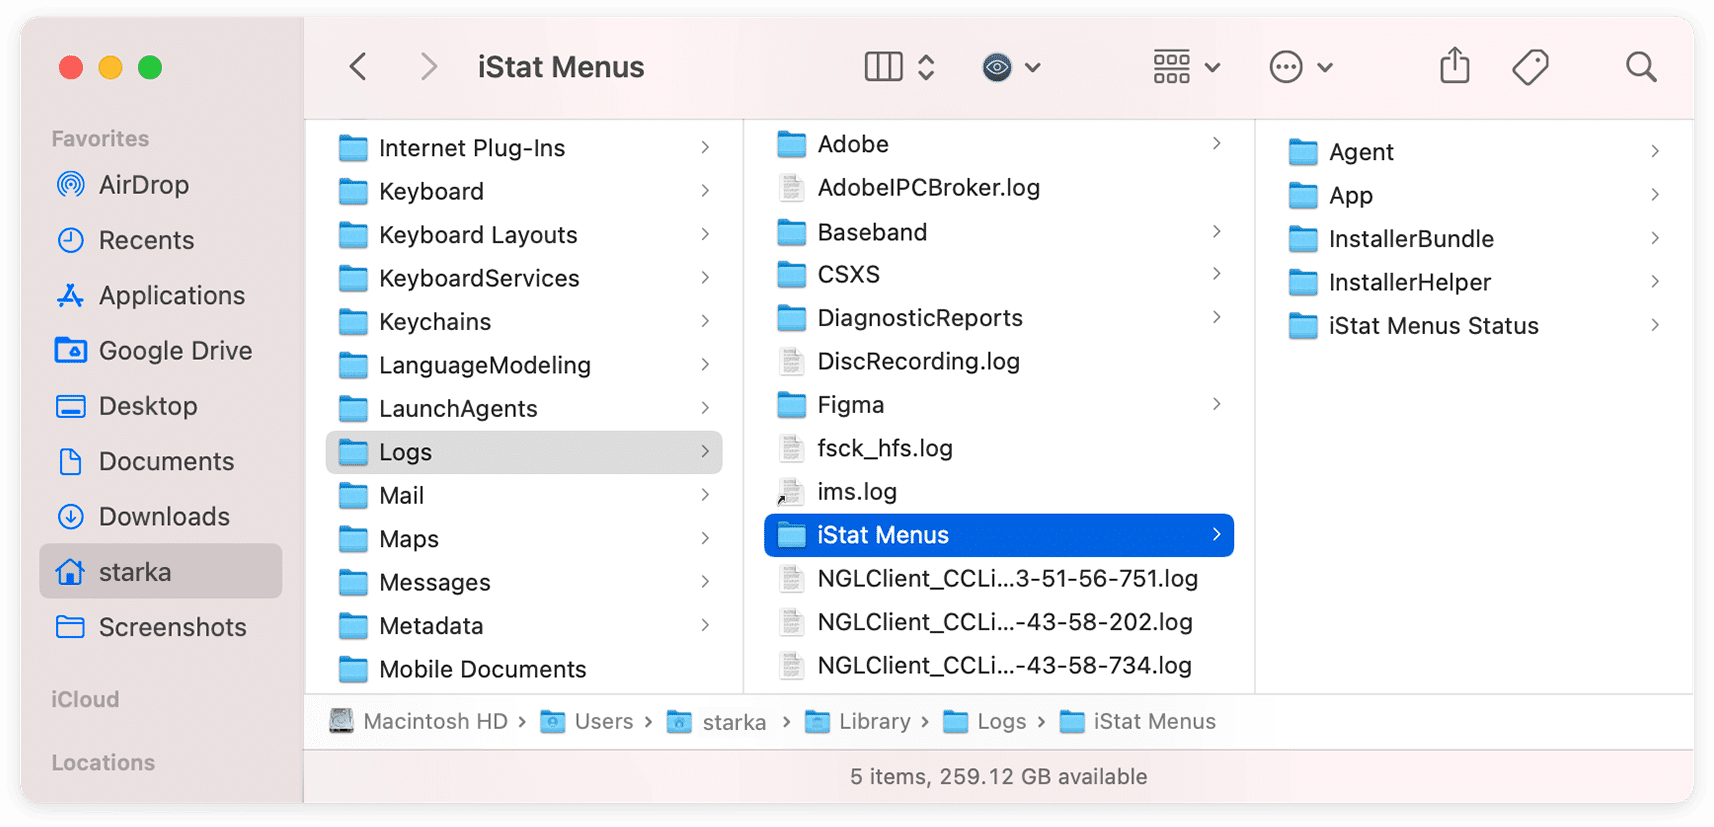
Task: Open Recents in the sidebar
Action: click(160, 240)
